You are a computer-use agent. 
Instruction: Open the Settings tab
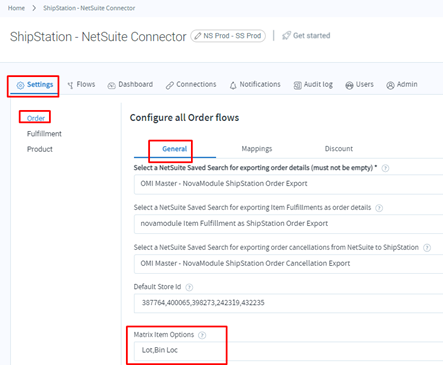tap(35, 85)
